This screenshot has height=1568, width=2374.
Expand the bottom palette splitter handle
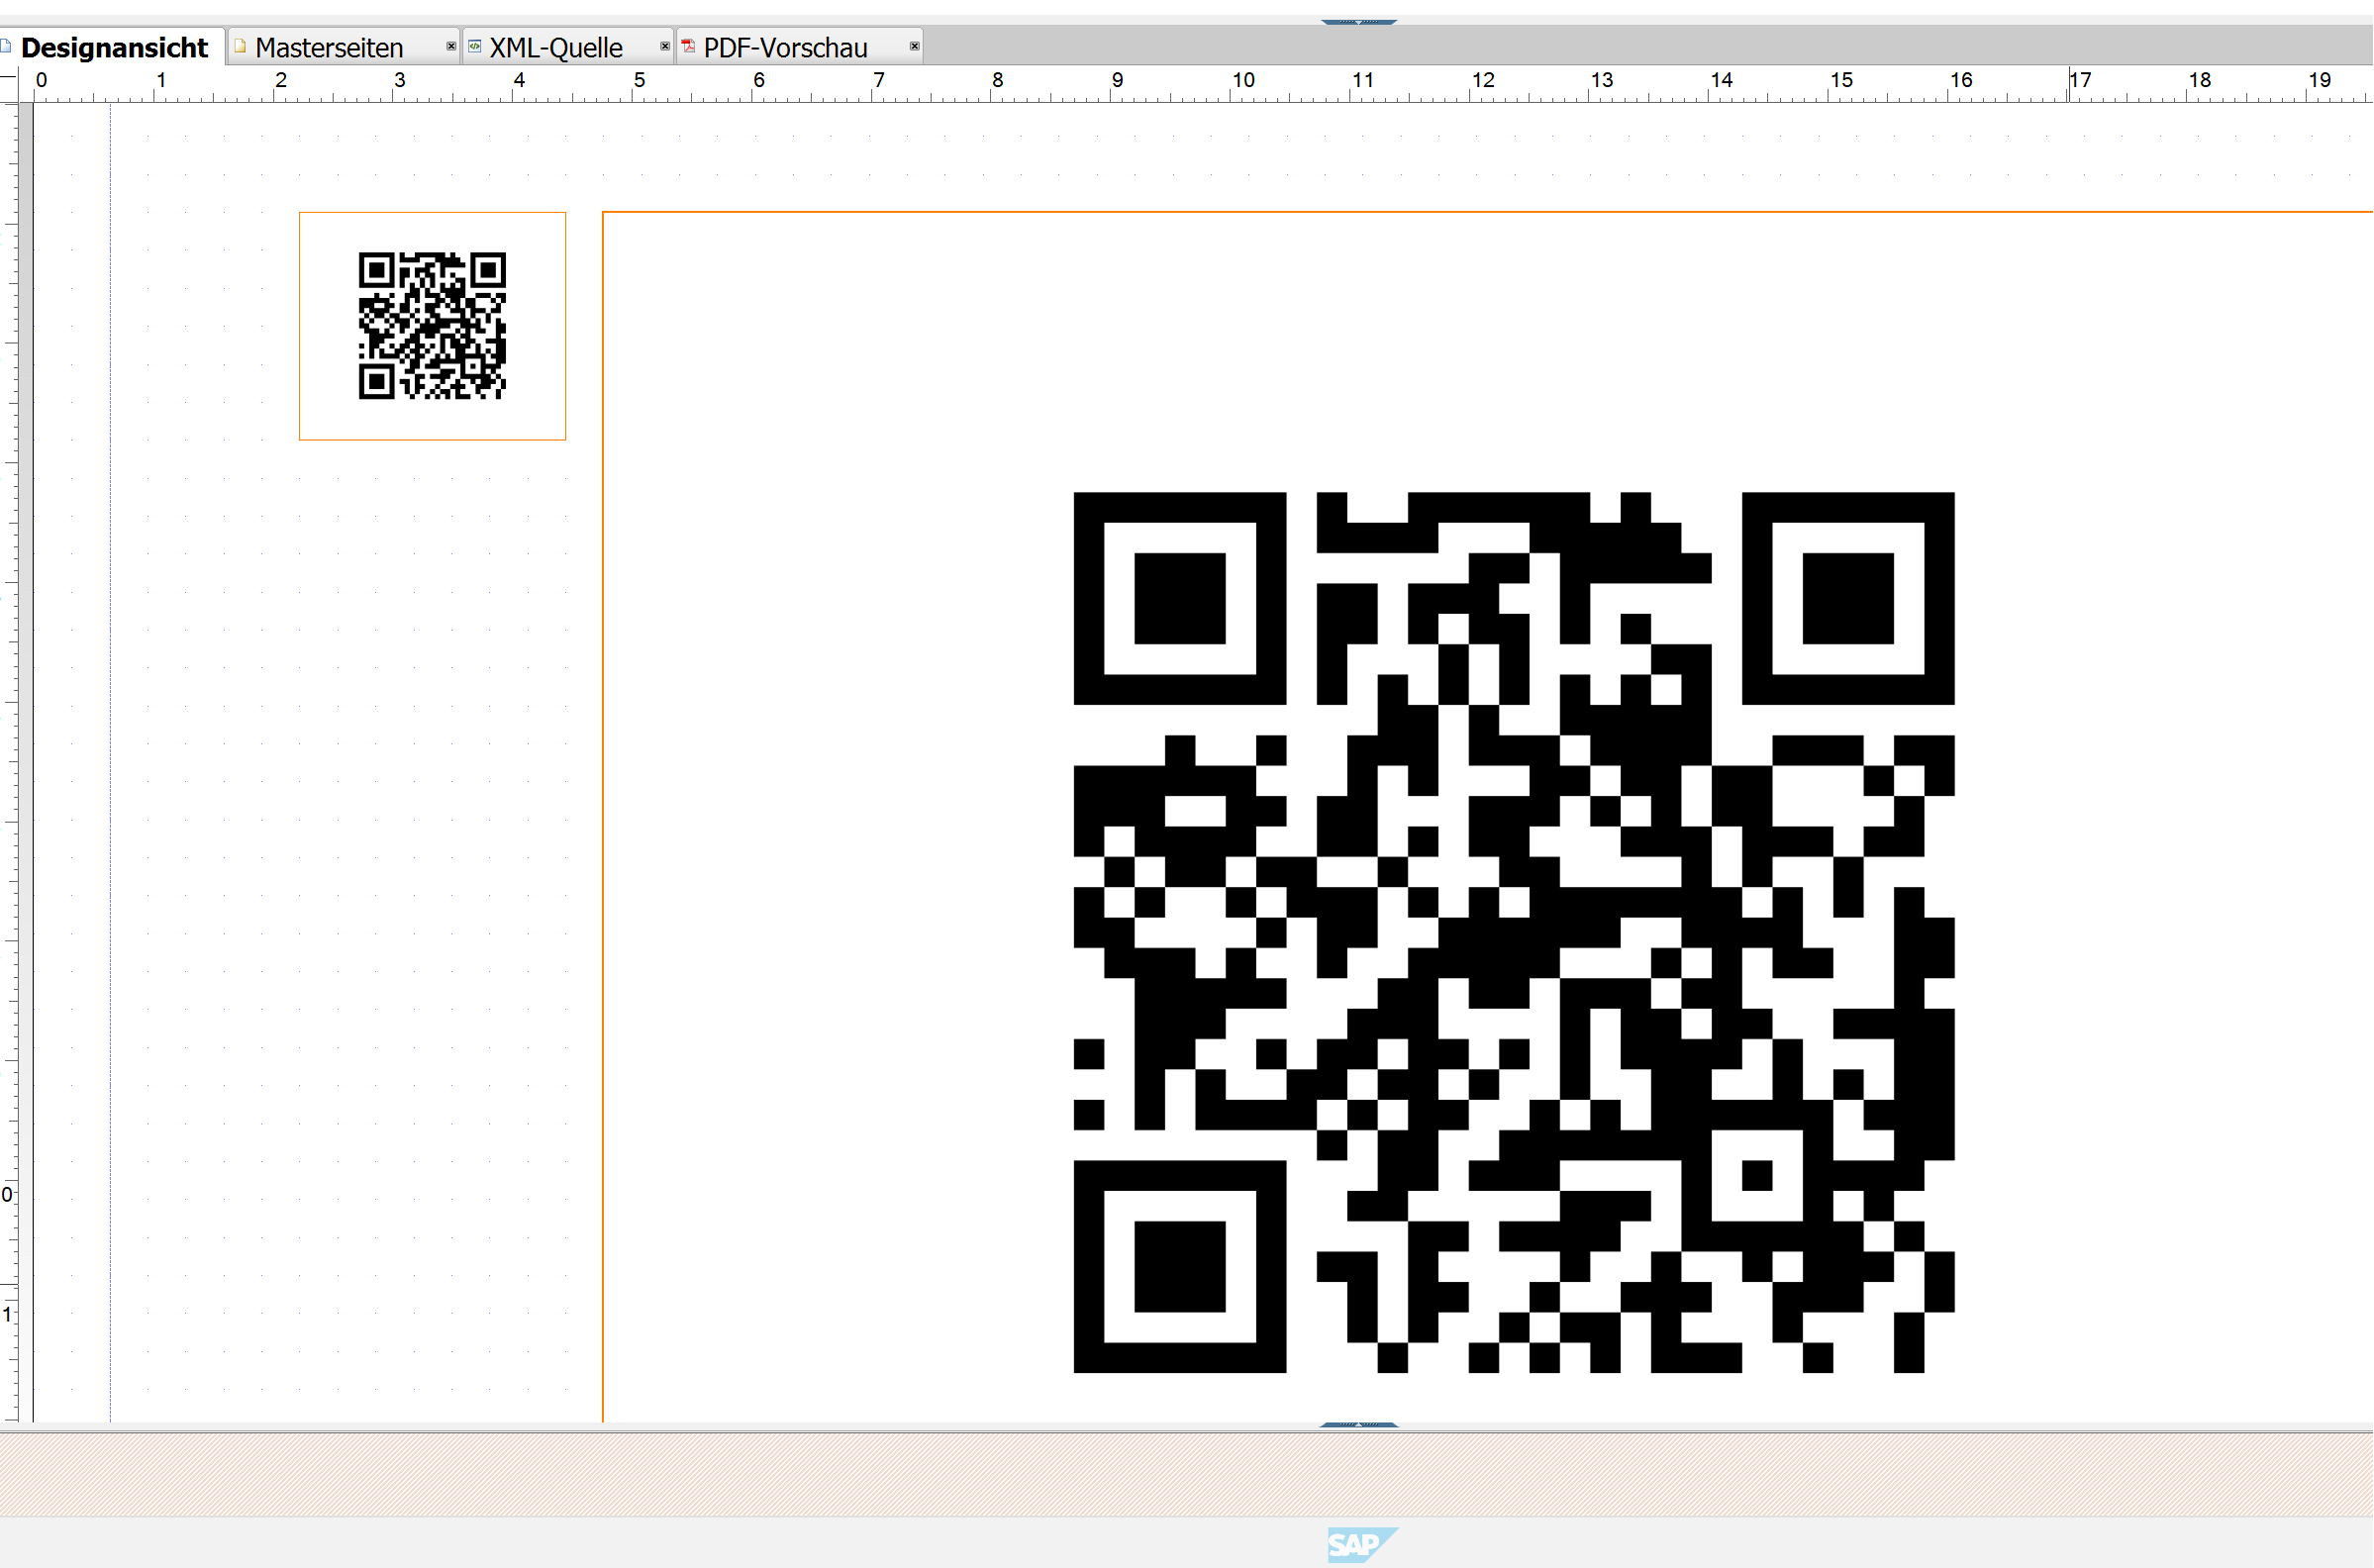(1358, 1425)
